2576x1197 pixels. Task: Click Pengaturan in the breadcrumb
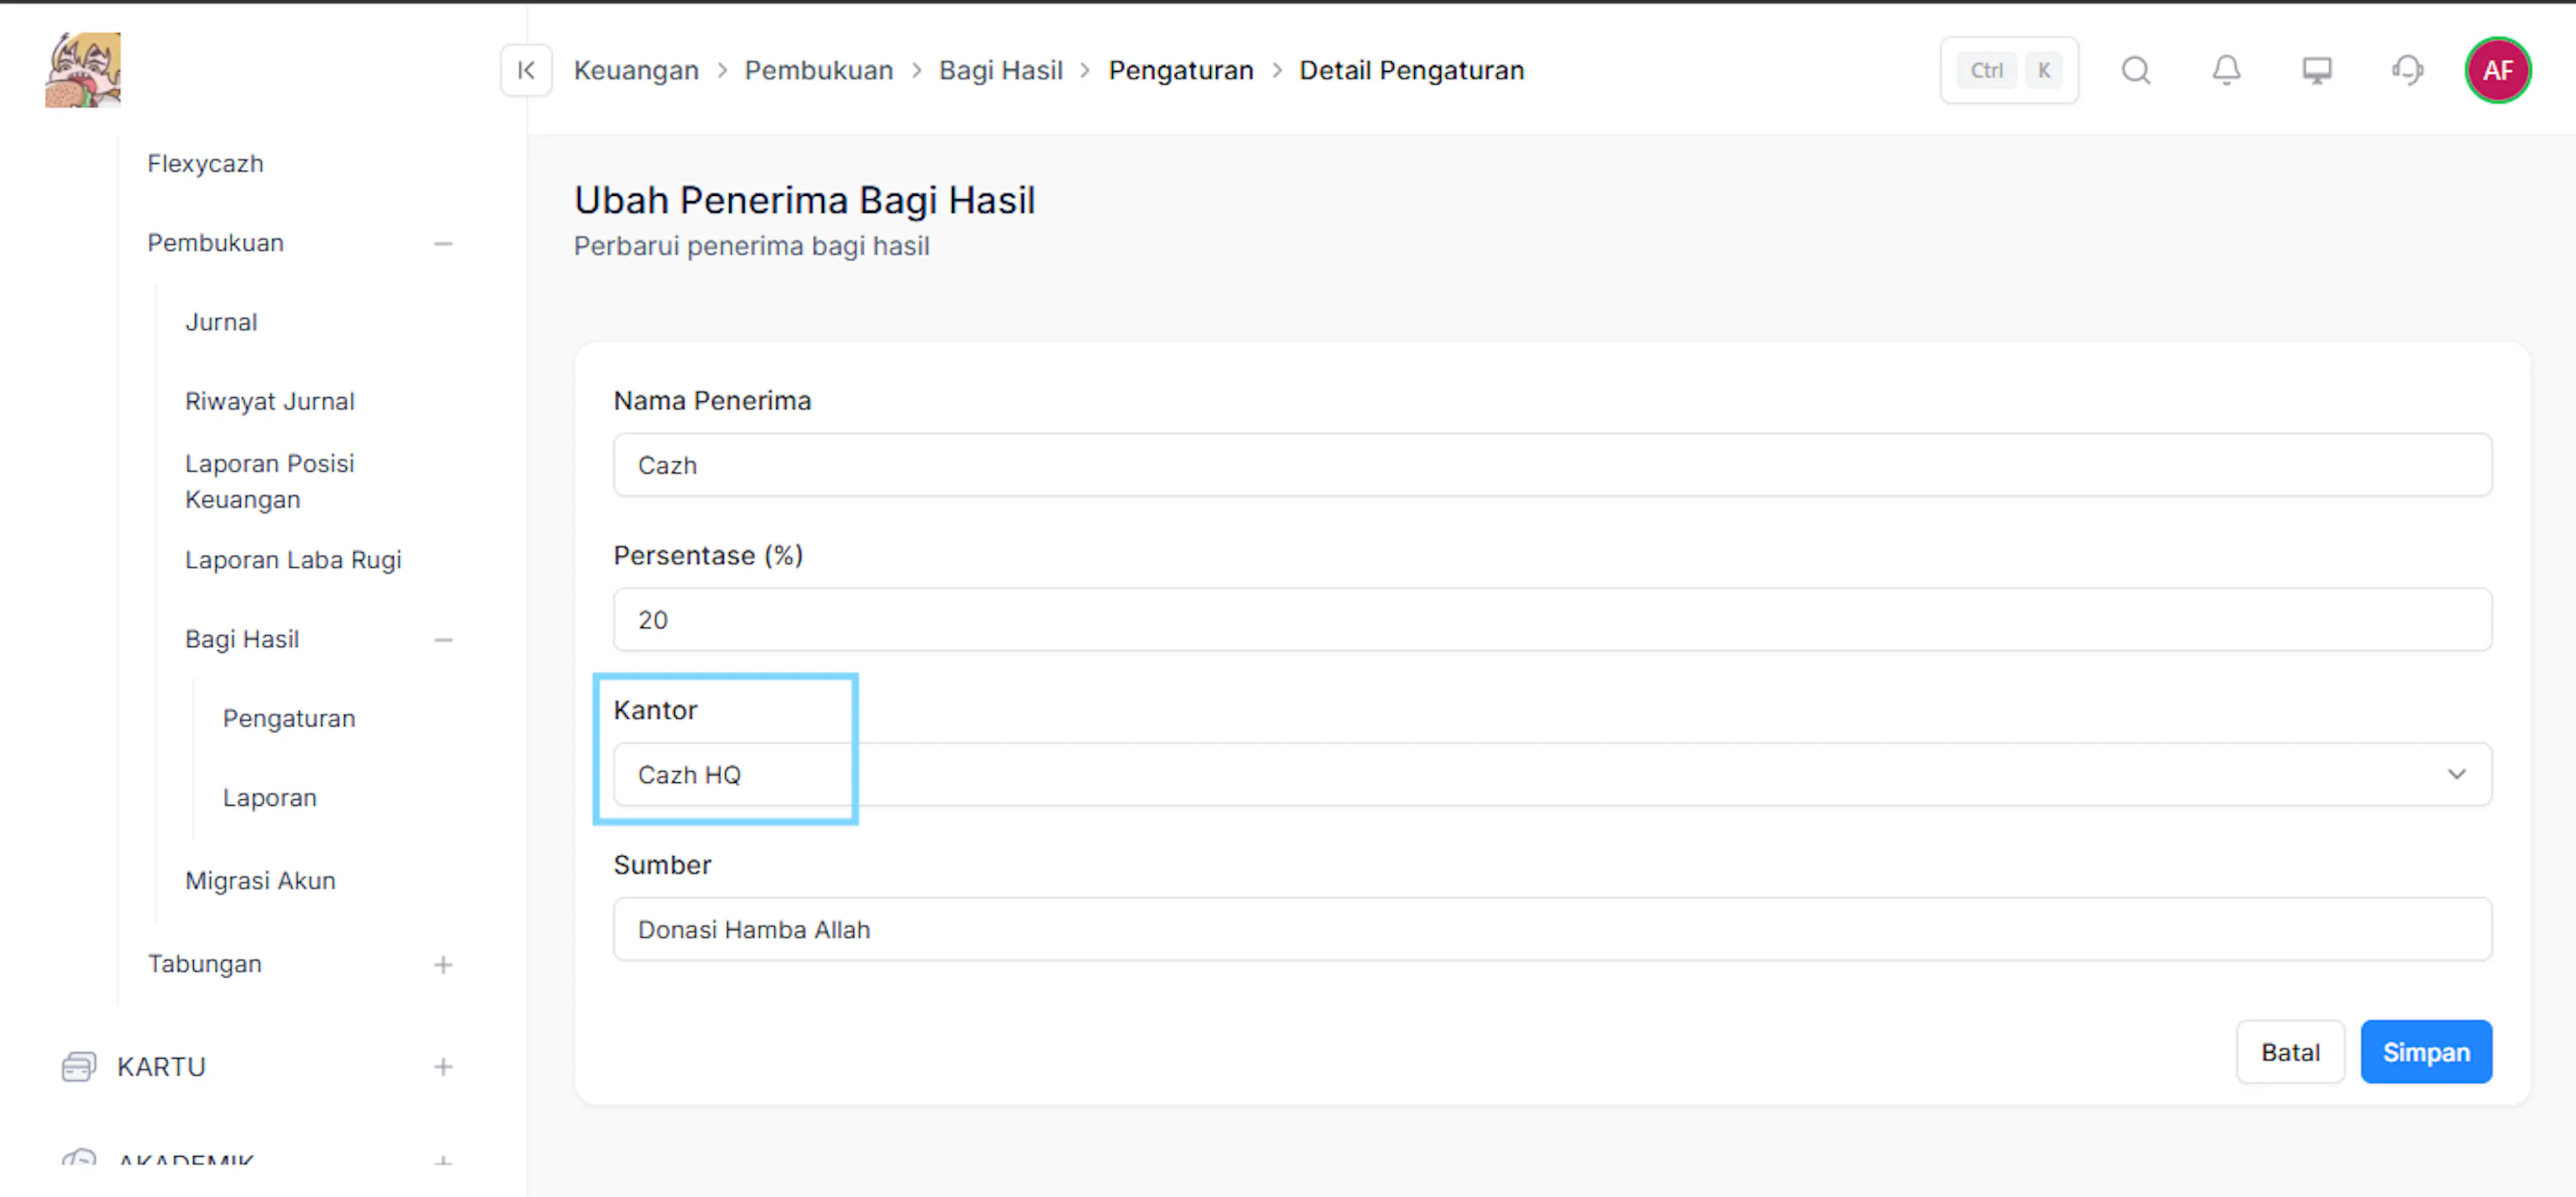tap(1181, 70)
